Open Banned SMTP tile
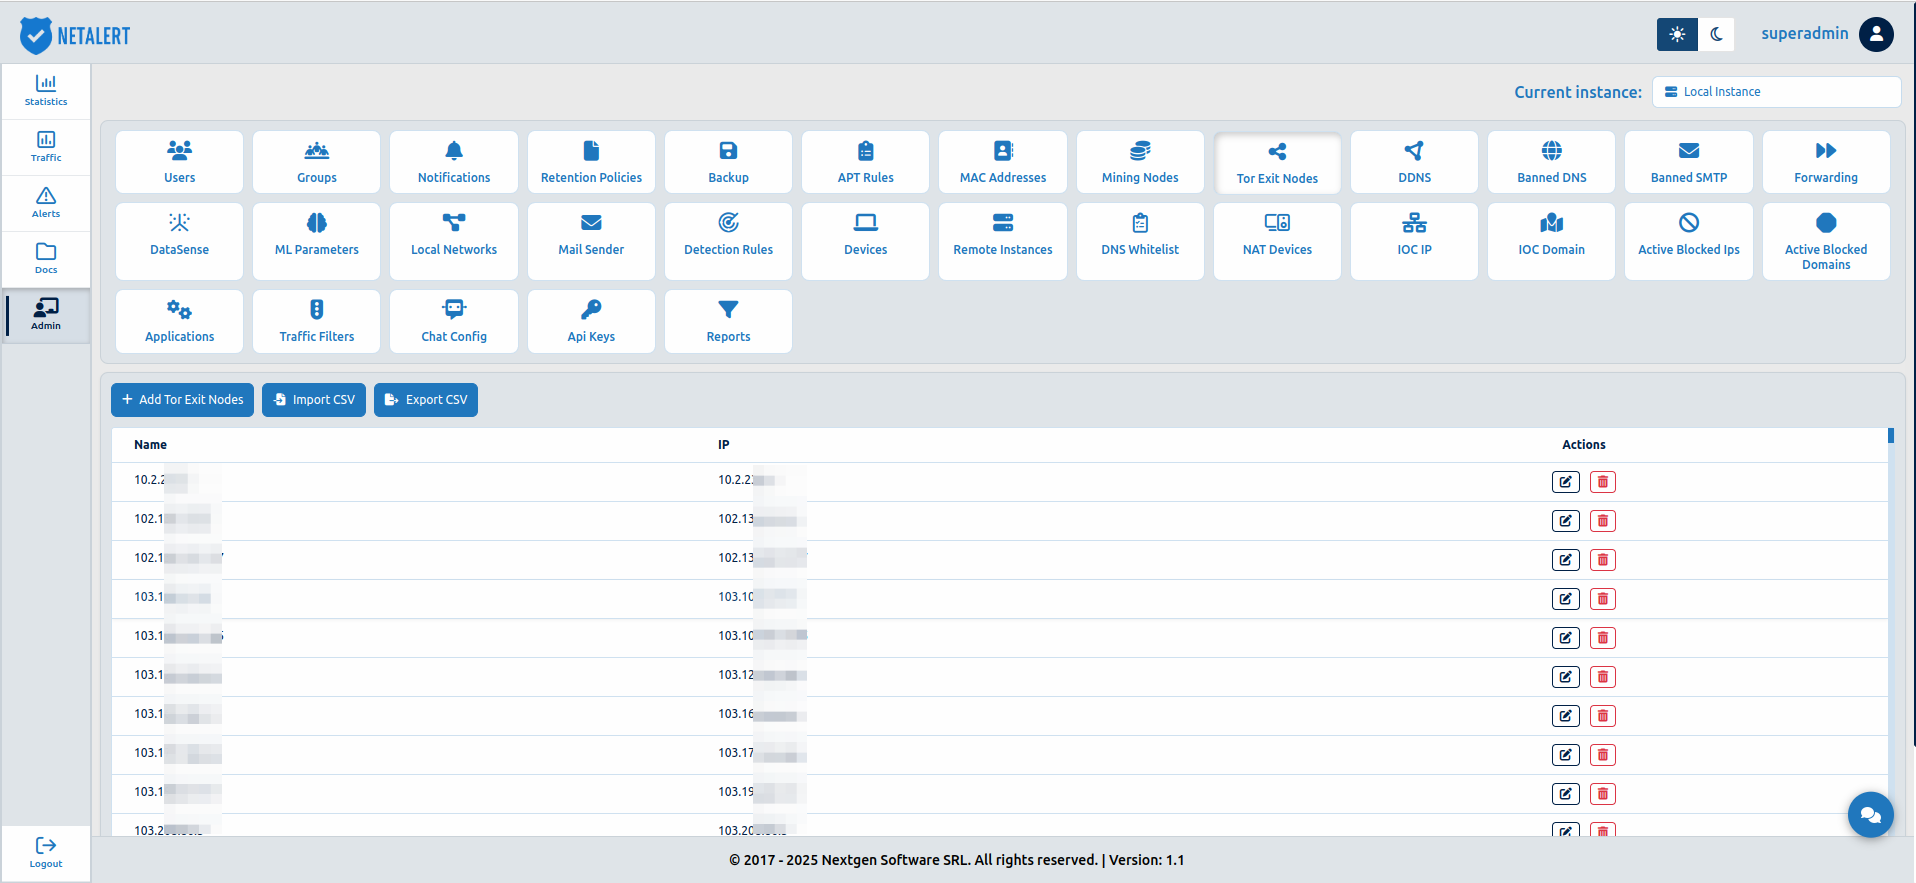Screen dimensions: 1916x883 tap(1689, 162)
